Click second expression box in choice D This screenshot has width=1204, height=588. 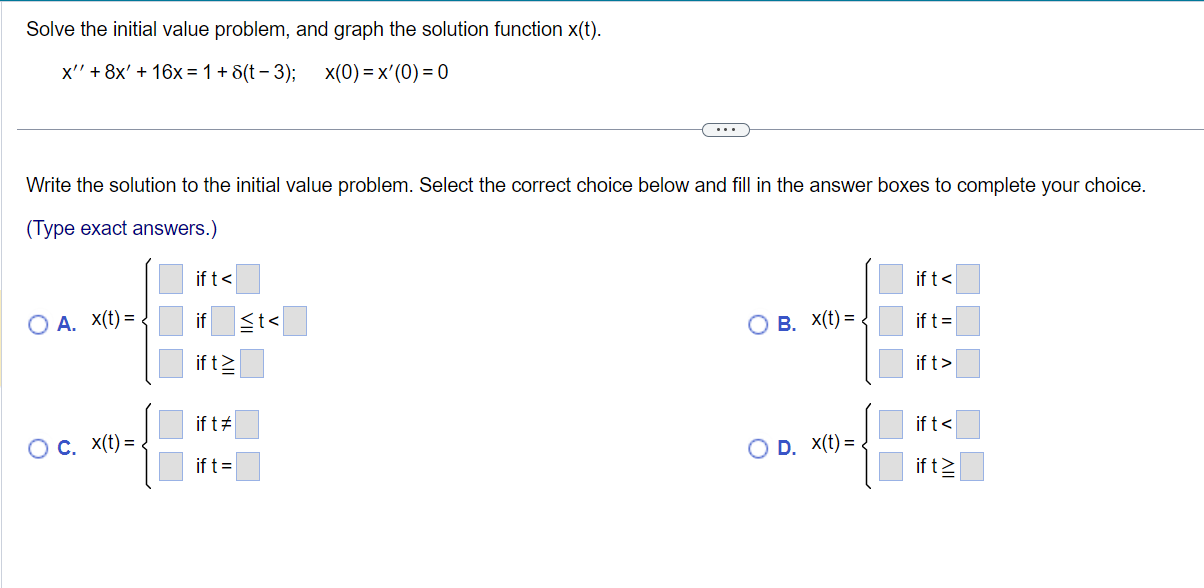click(x=891, y=466)
